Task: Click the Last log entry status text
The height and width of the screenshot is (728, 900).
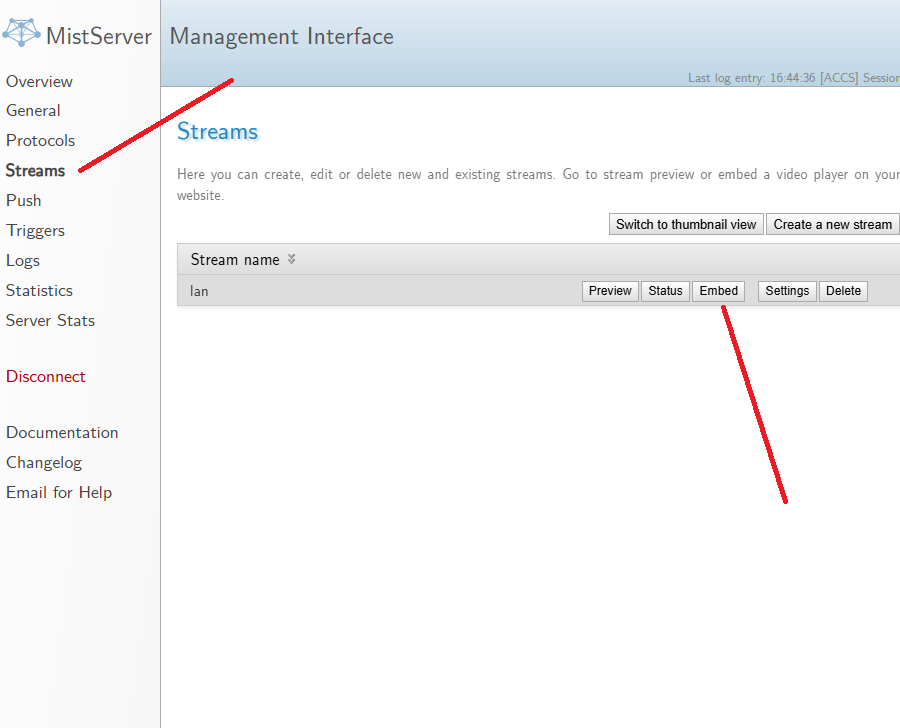Action: (x=794, y=78)
